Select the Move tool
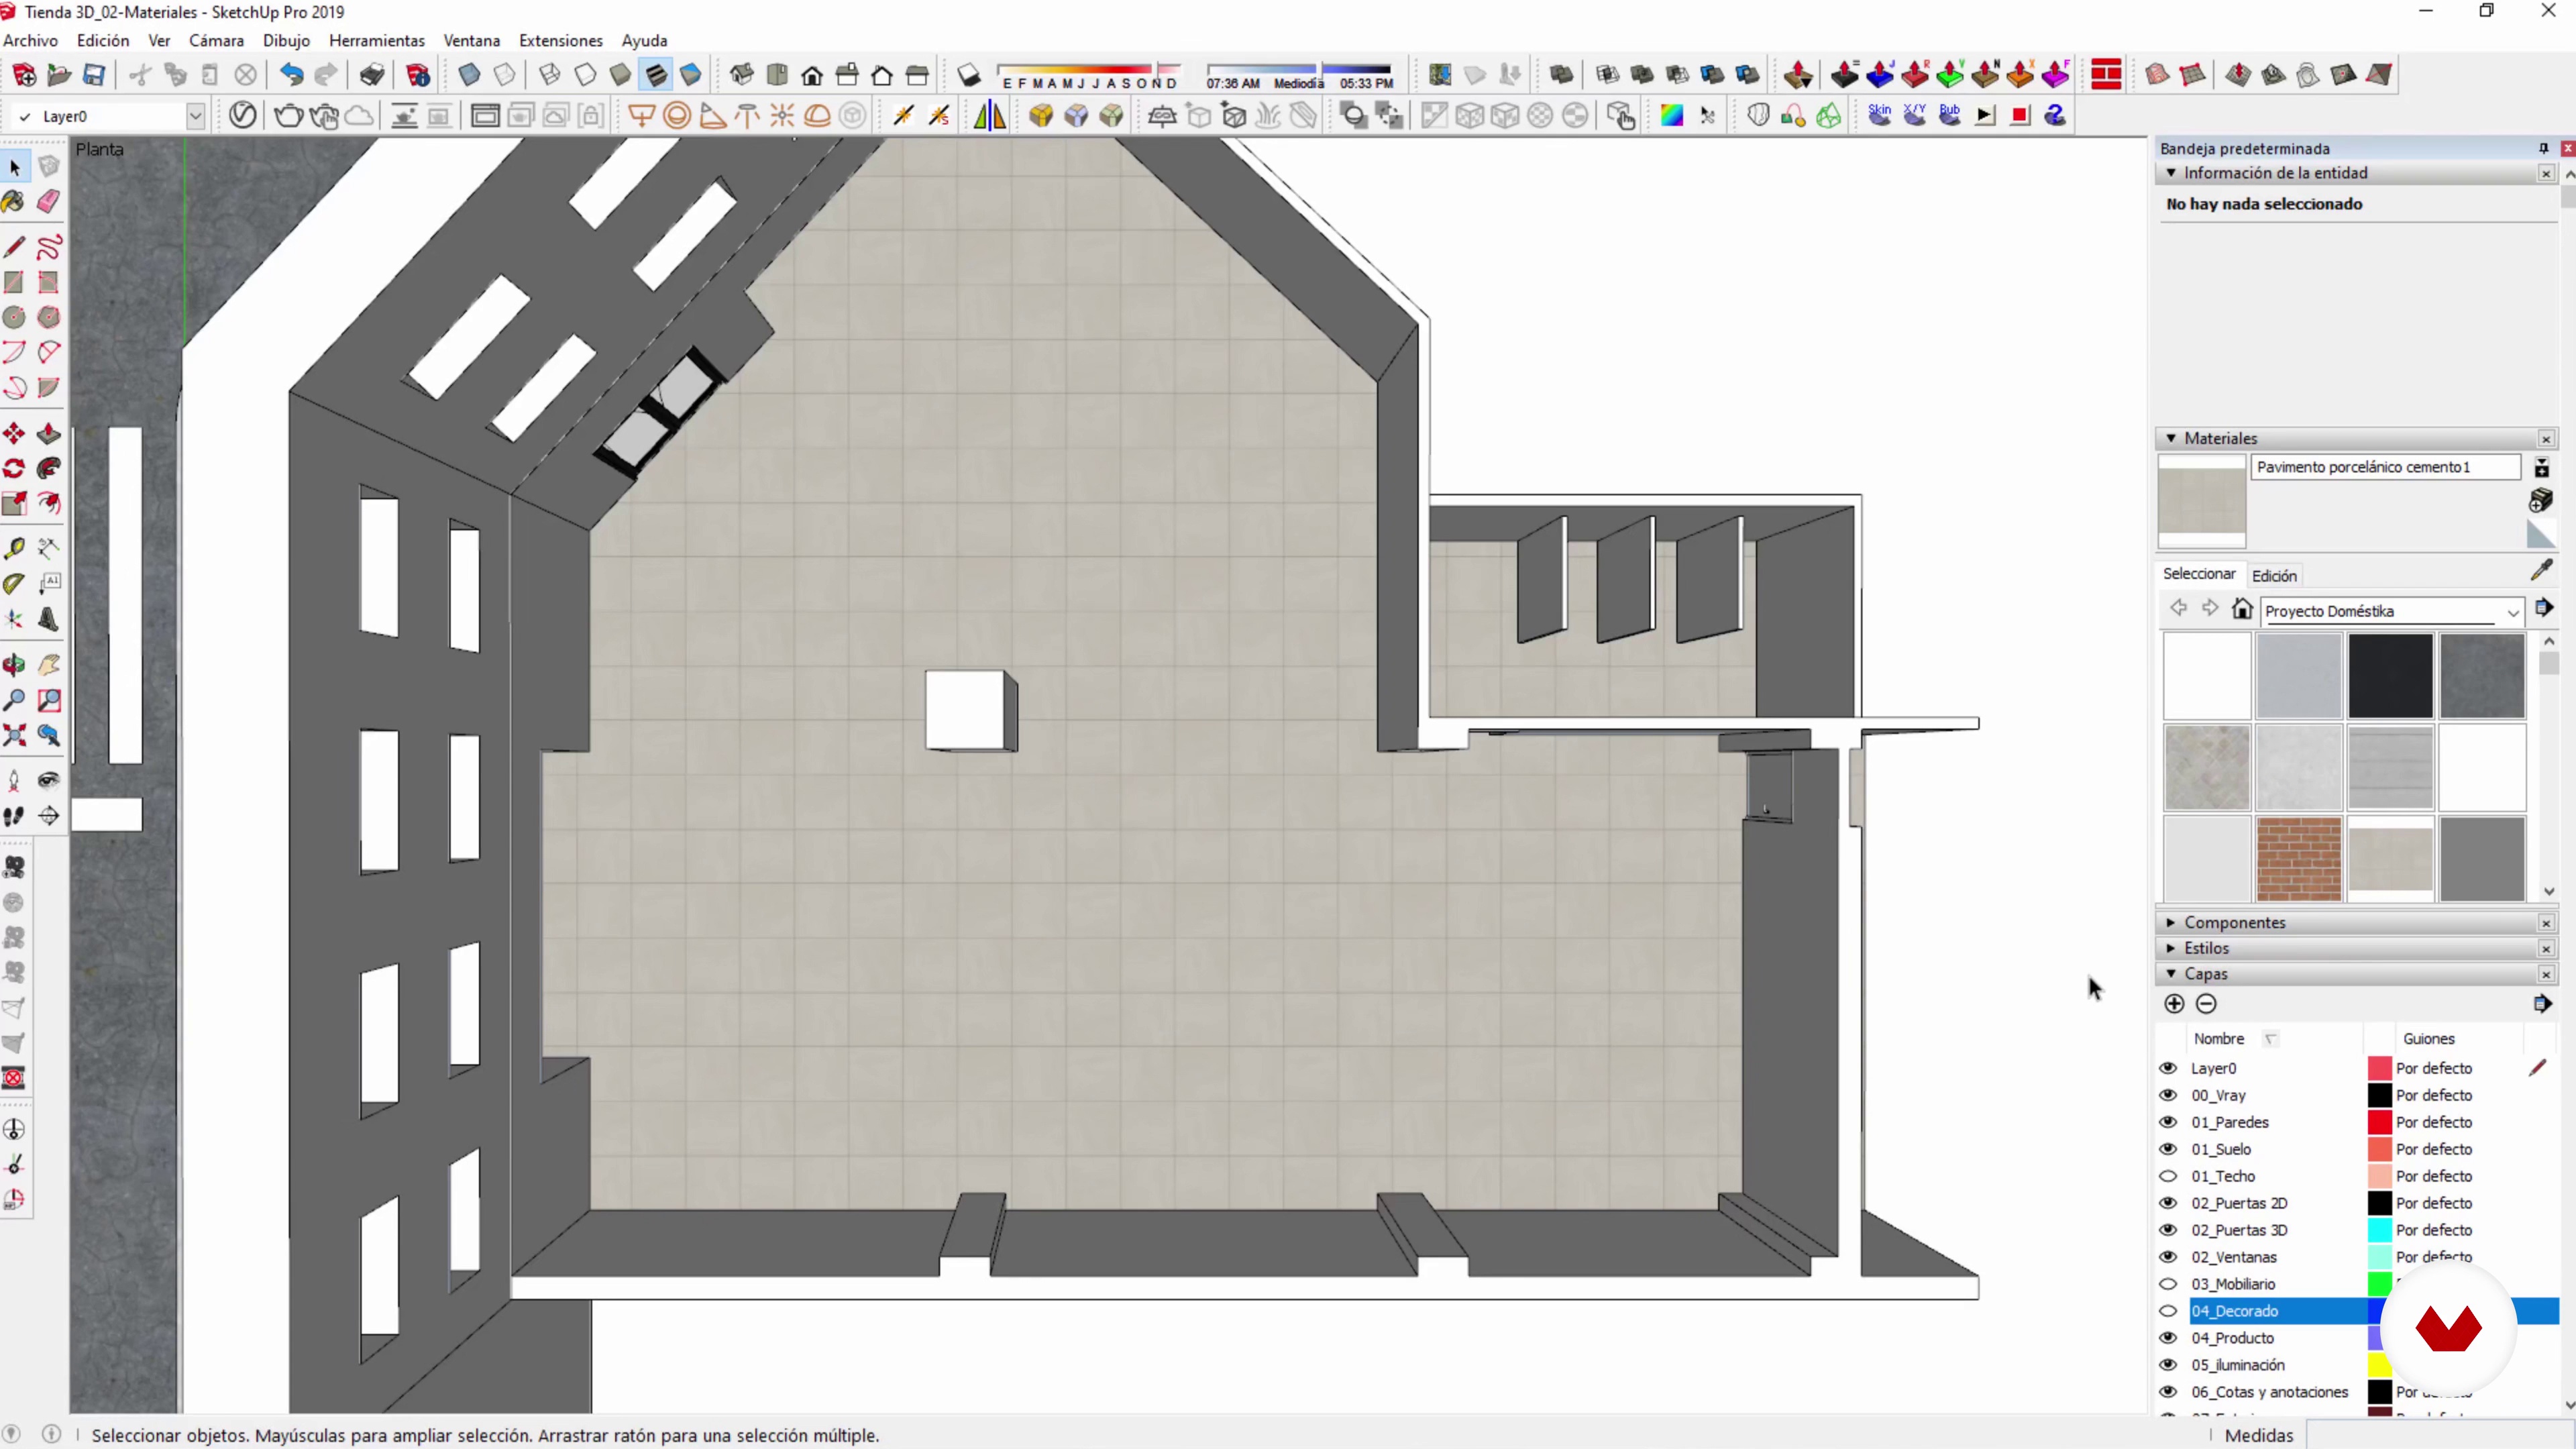The width and height of the screenshot is (2576, 1449). [x=14, y=433]
